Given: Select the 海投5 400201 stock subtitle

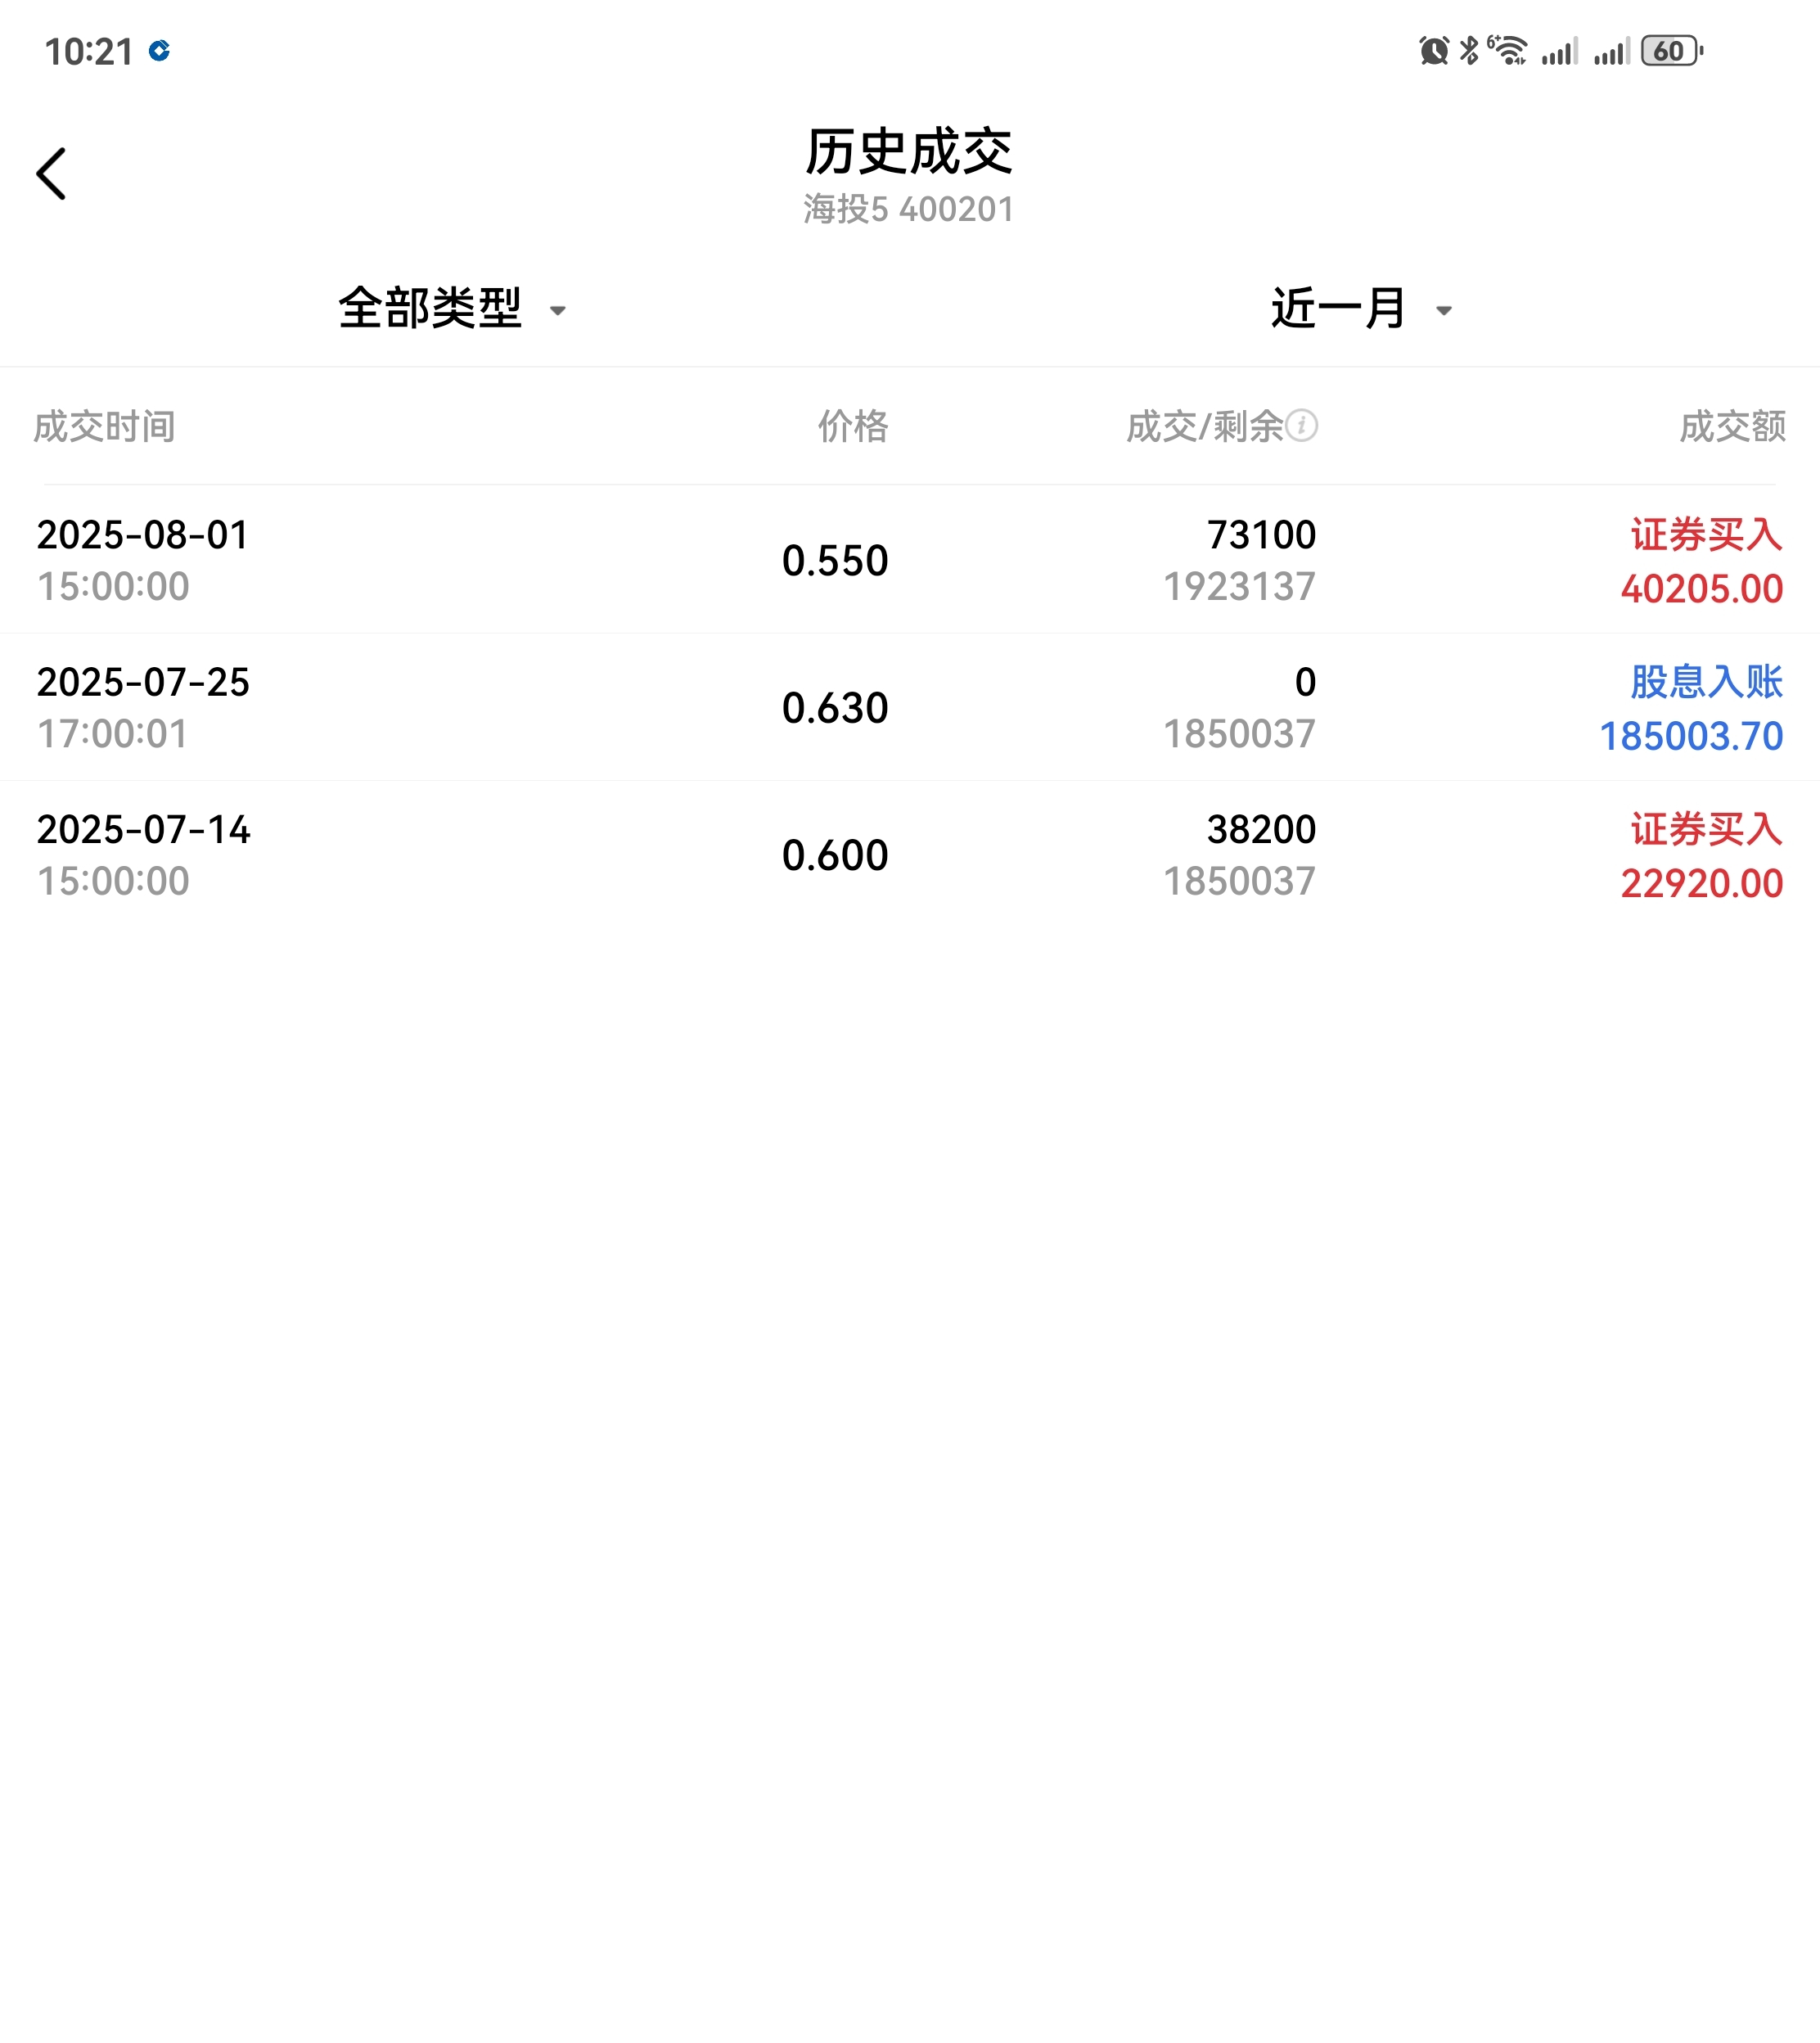Looking at the screenshot, I should point(909,210).
